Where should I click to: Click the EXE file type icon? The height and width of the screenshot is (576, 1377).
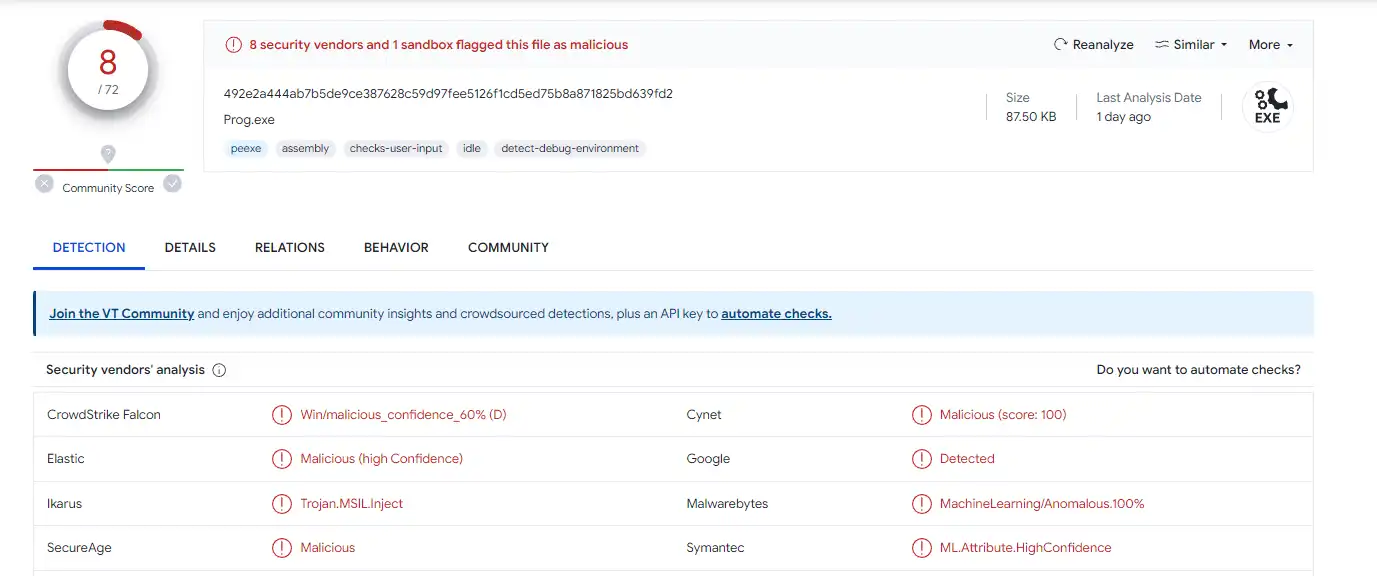[1267, 107]
